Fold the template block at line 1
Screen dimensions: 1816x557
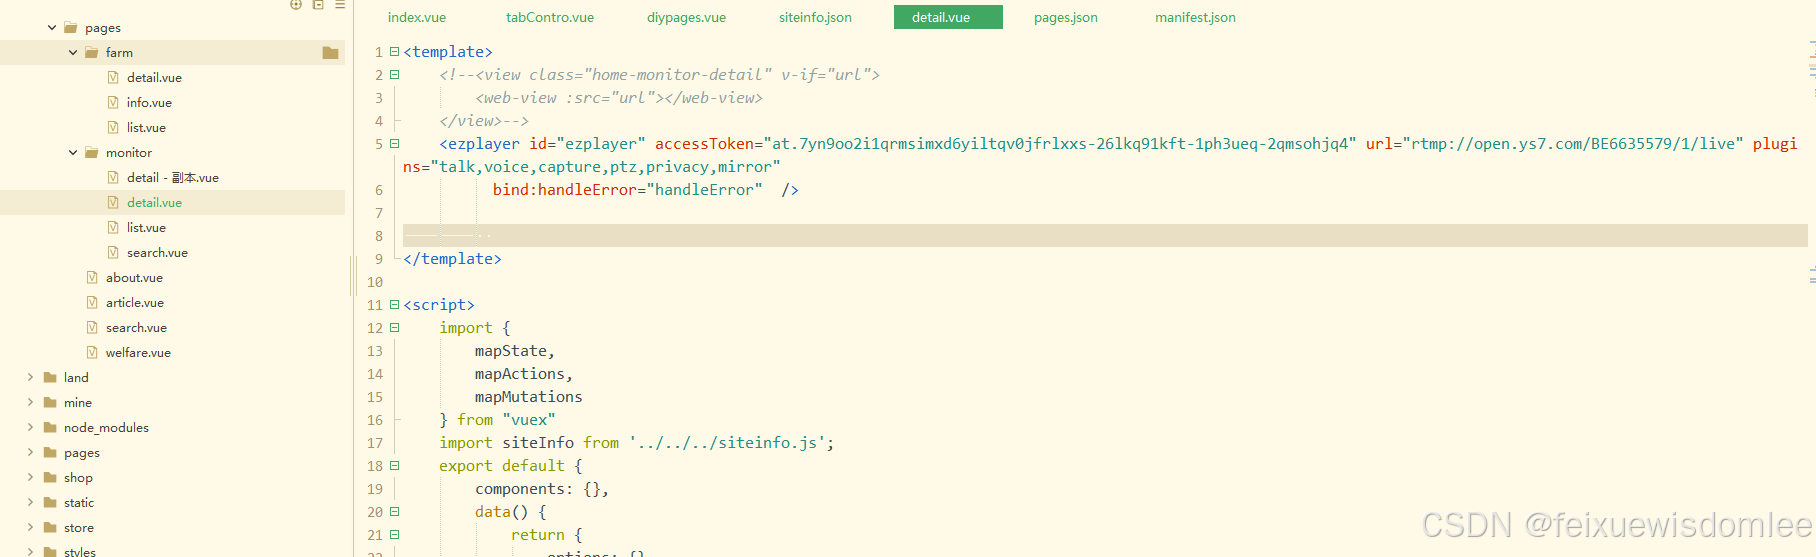point(394,52)
